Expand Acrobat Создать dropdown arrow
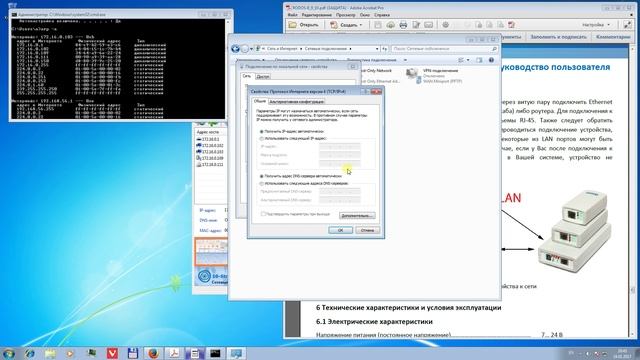This screenshot has height=360, width=640. pos(361,25)
